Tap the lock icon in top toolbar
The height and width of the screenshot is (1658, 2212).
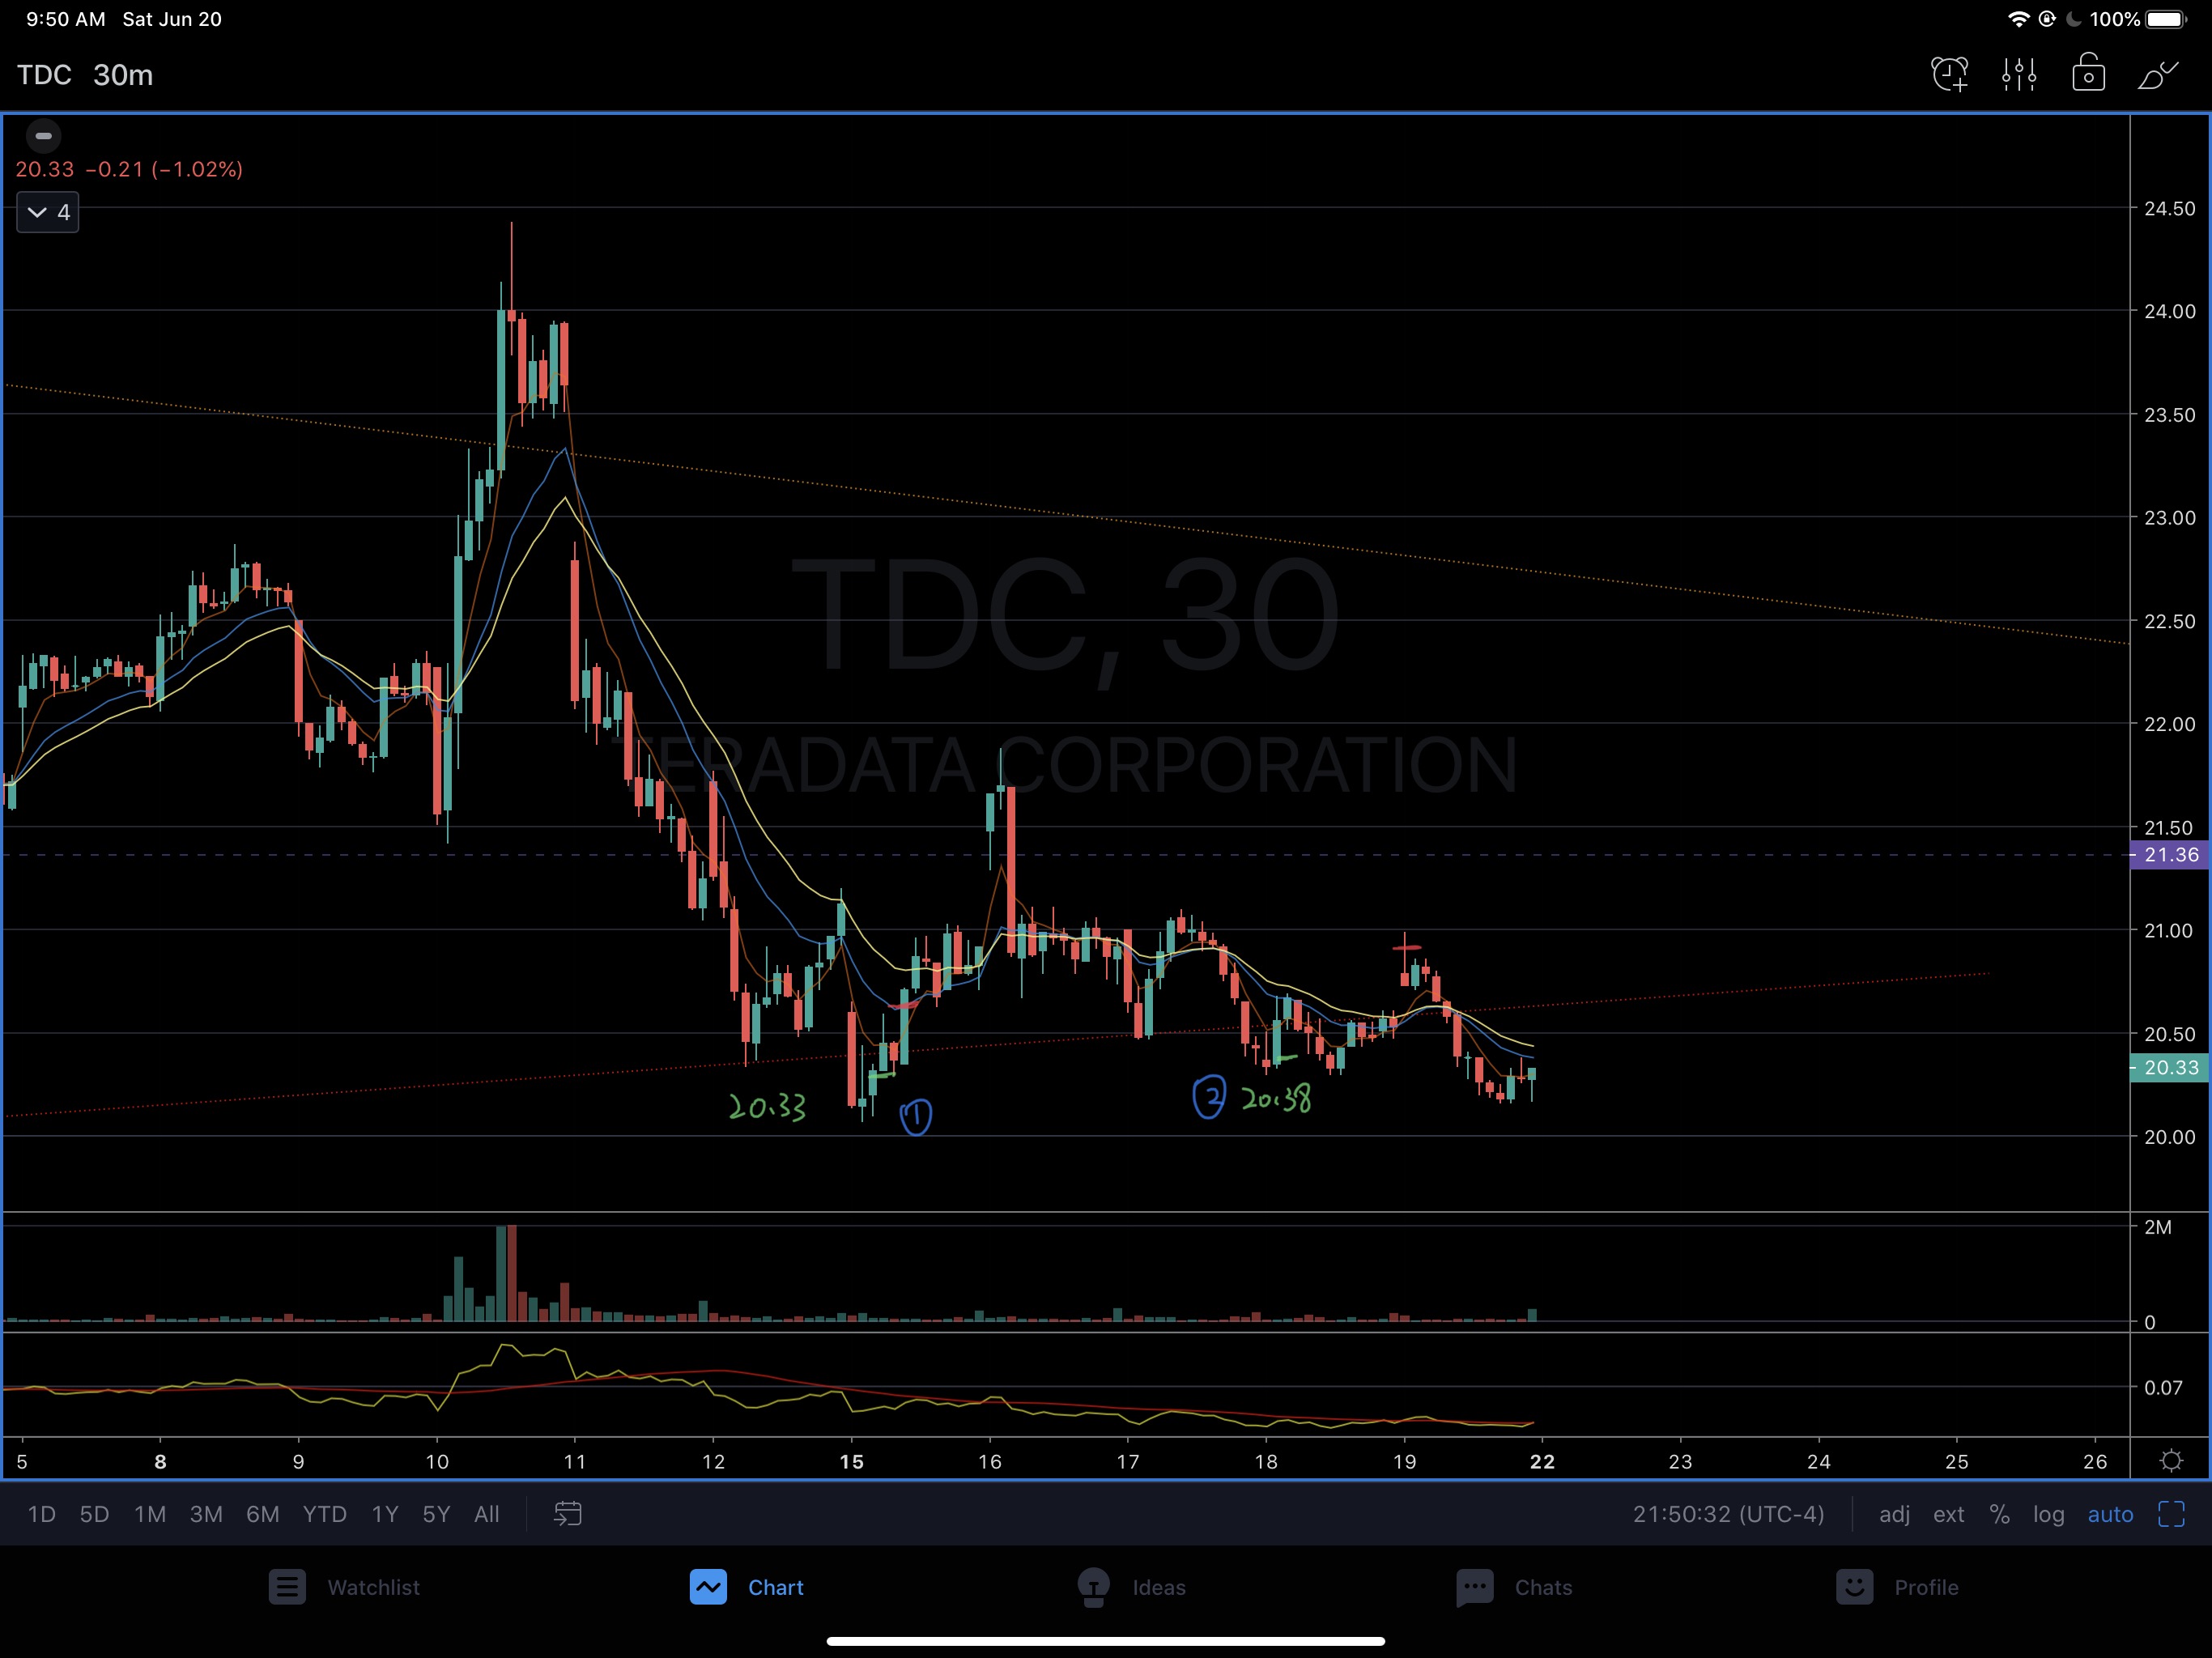click(2088, 74)
